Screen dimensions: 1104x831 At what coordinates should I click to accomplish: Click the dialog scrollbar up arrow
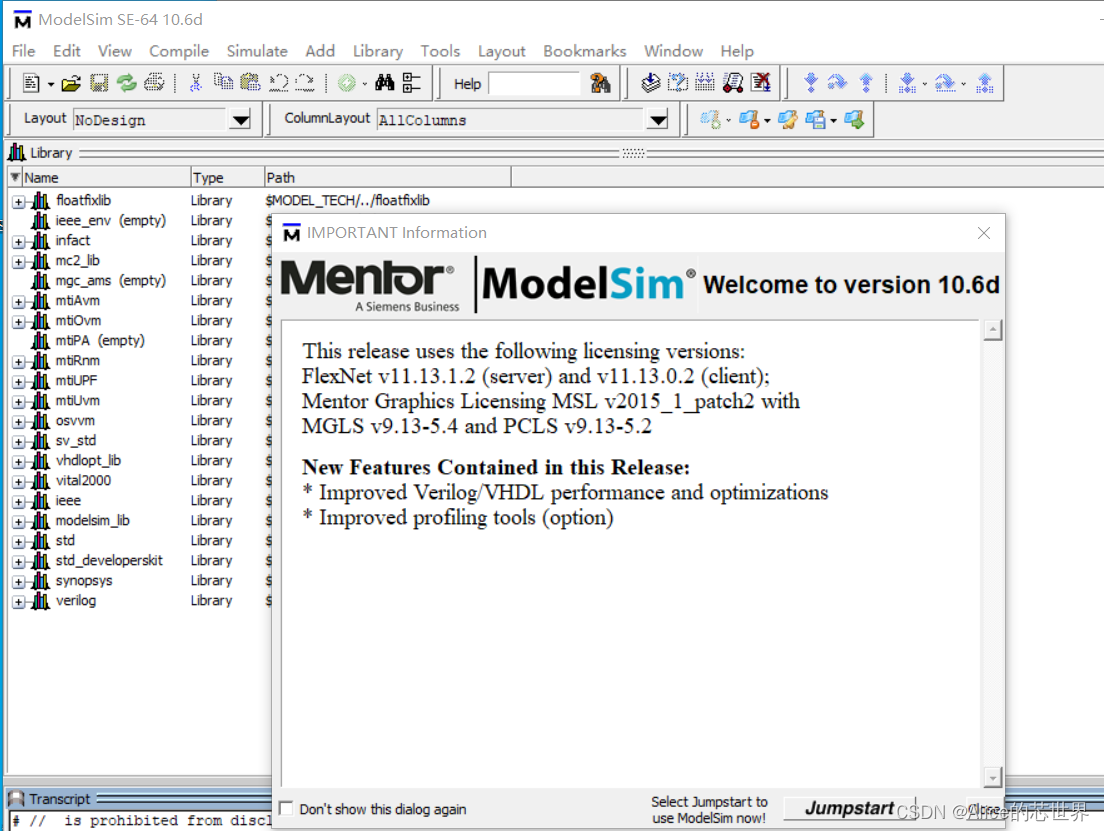993,330
